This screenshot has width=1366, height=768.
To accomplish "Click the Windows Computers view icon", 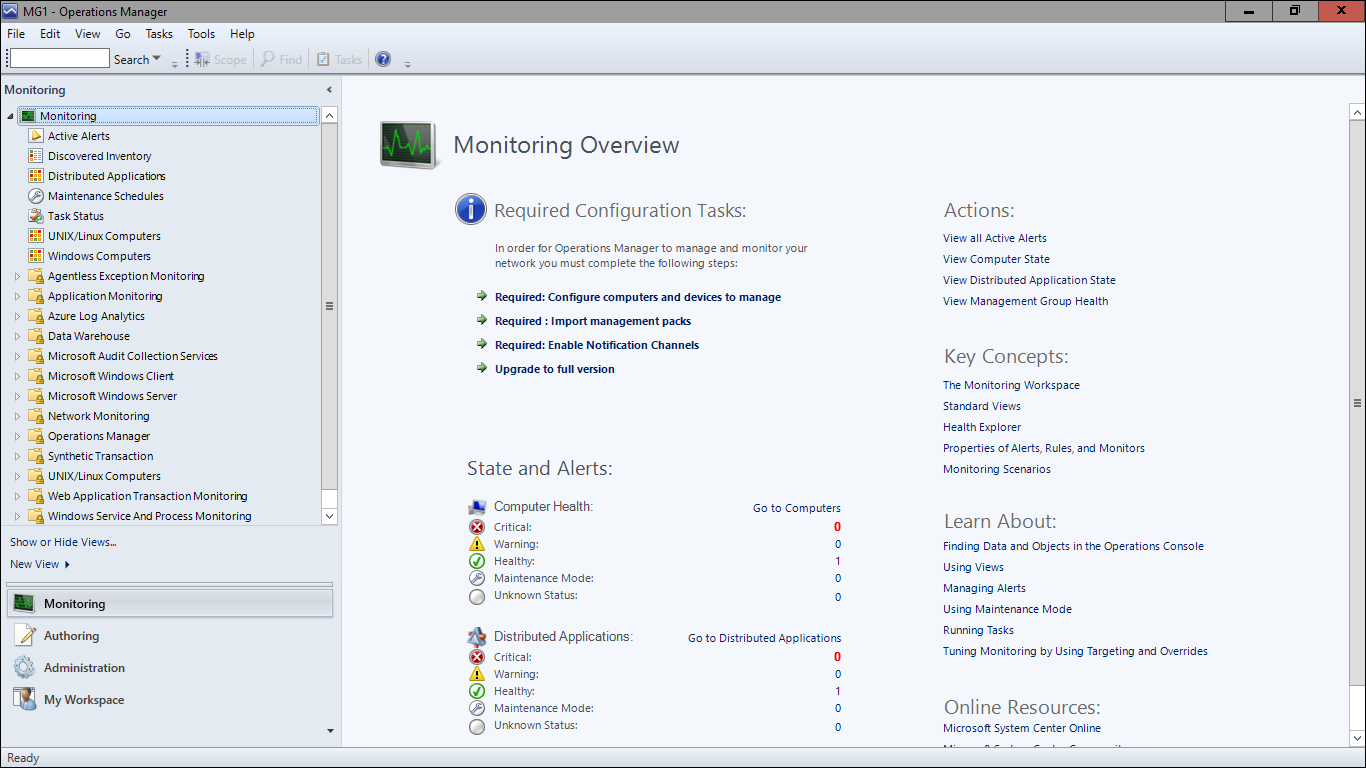I will pos(36,256).
